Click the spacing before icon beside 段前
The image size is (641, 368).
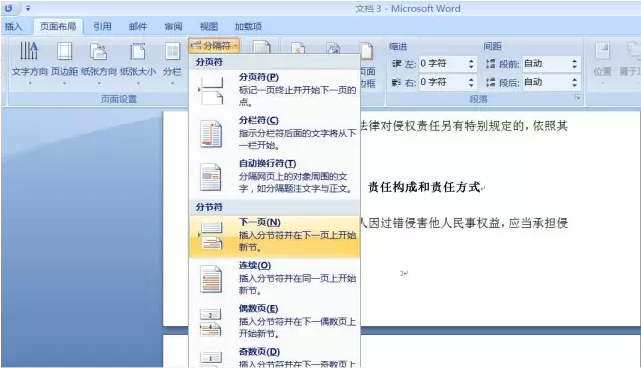tap(490, 64)
